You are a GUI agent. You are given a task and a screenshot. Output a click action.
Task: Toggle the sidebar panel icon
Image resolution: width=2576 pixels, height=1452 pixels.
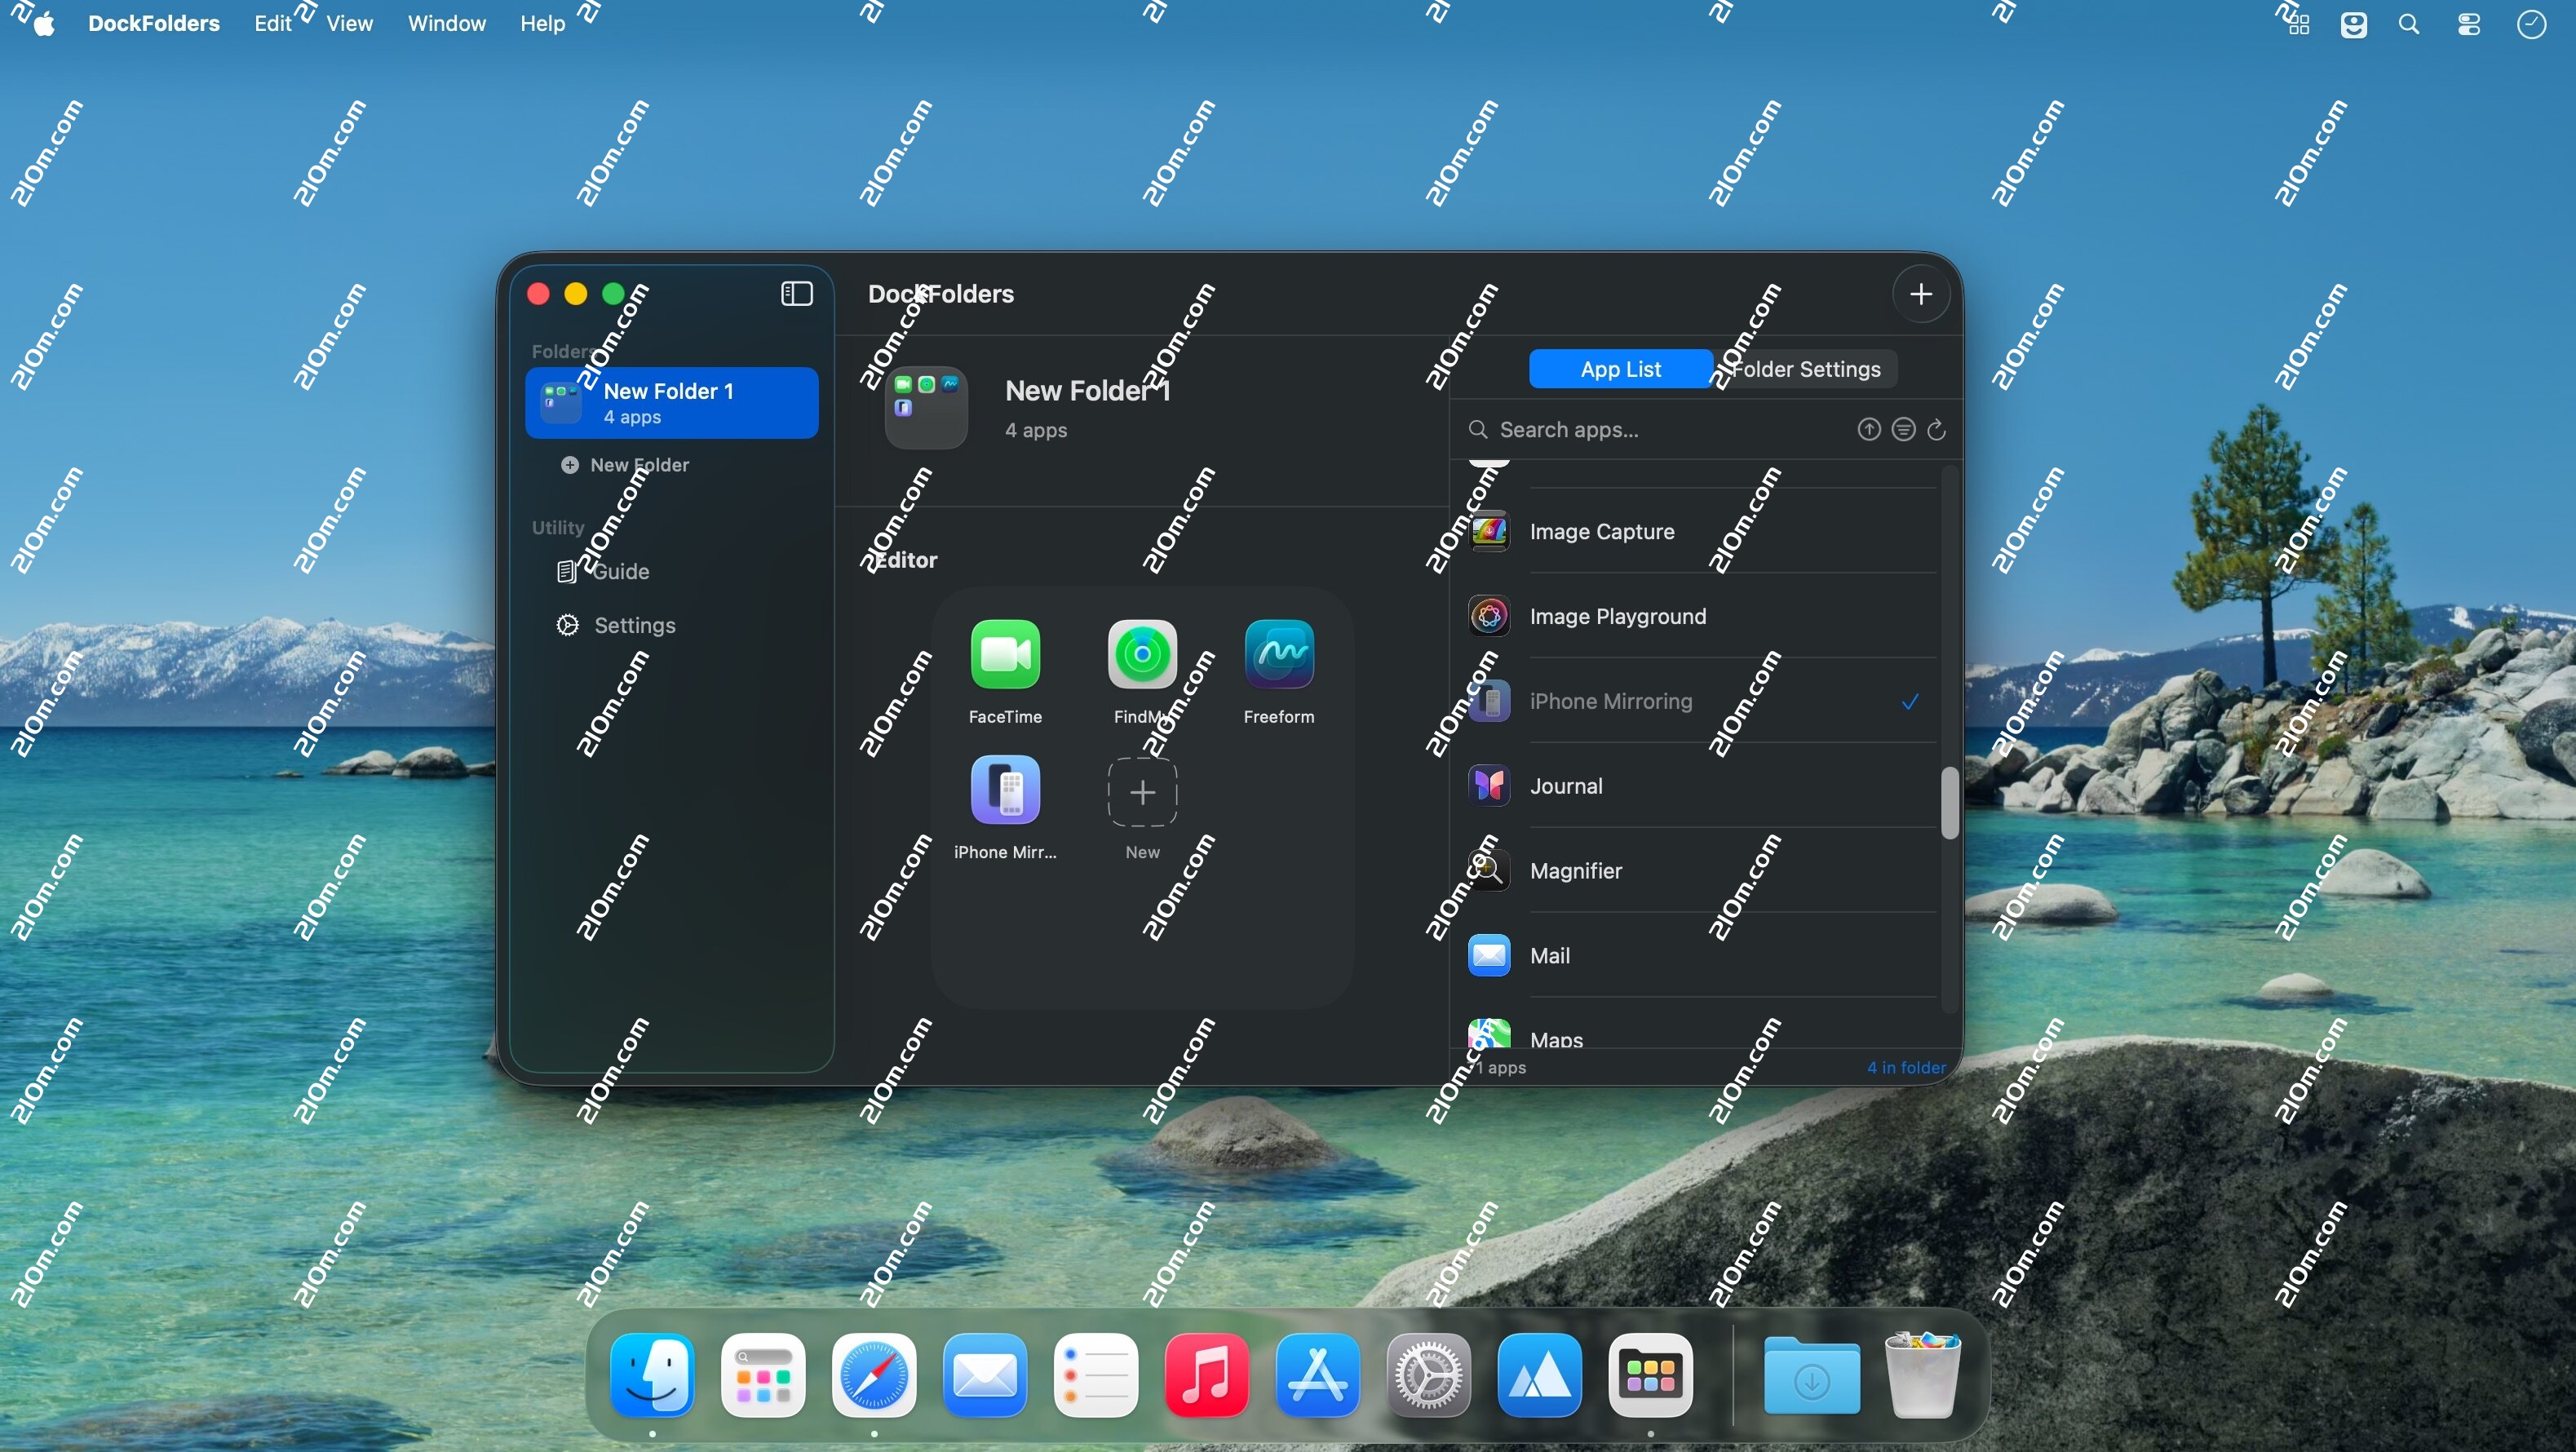point(796,293)
